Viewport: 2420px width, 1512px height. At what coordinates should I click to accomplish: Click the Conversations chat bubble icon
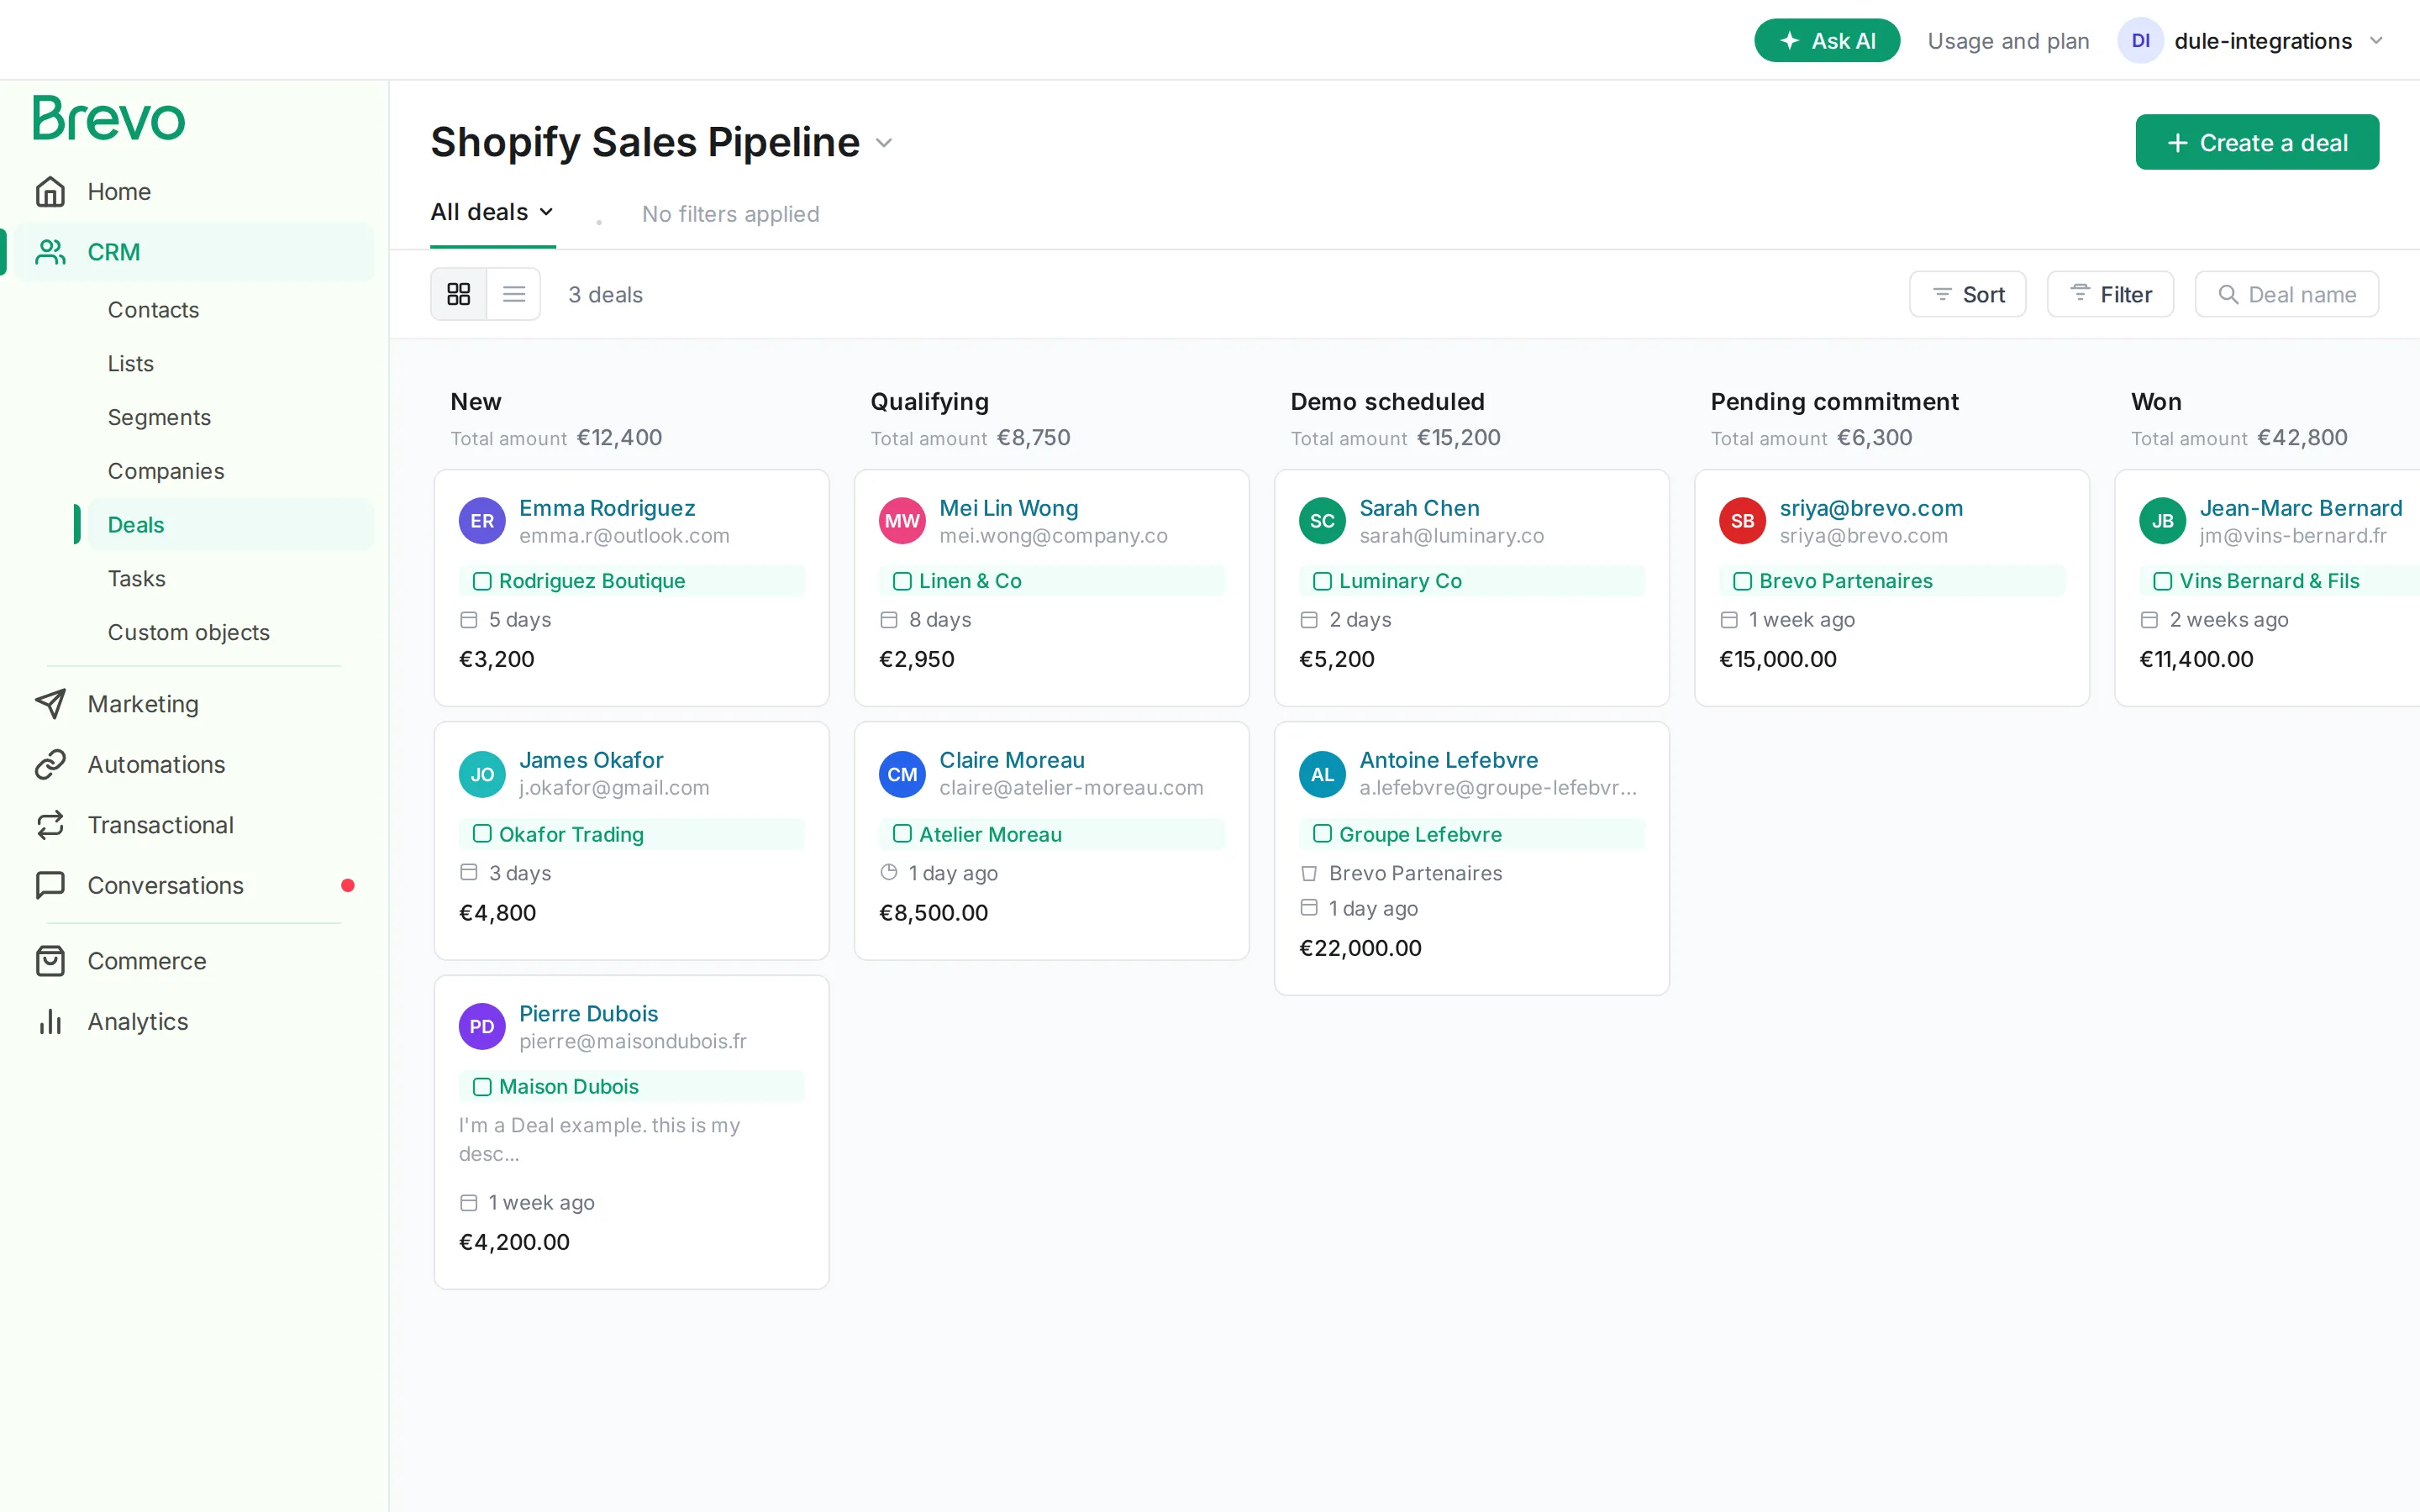(50, 885)
